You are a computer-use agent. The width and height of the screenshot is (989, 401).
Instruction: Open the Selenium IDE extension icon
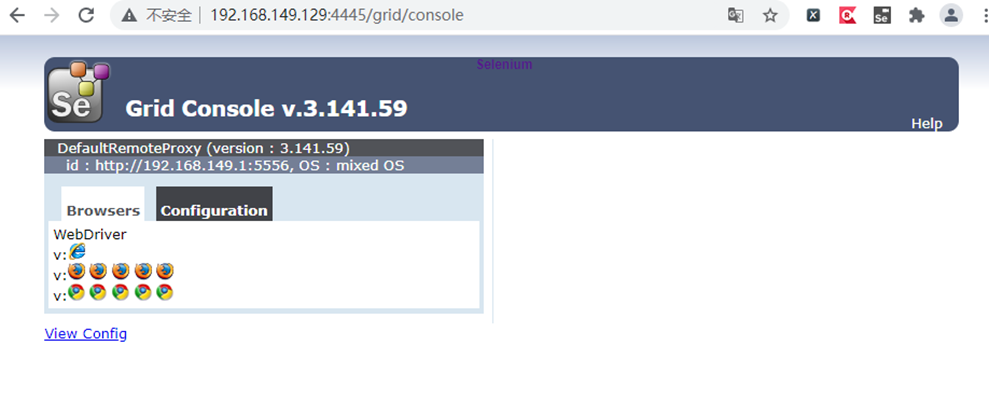tap(882, 15)
